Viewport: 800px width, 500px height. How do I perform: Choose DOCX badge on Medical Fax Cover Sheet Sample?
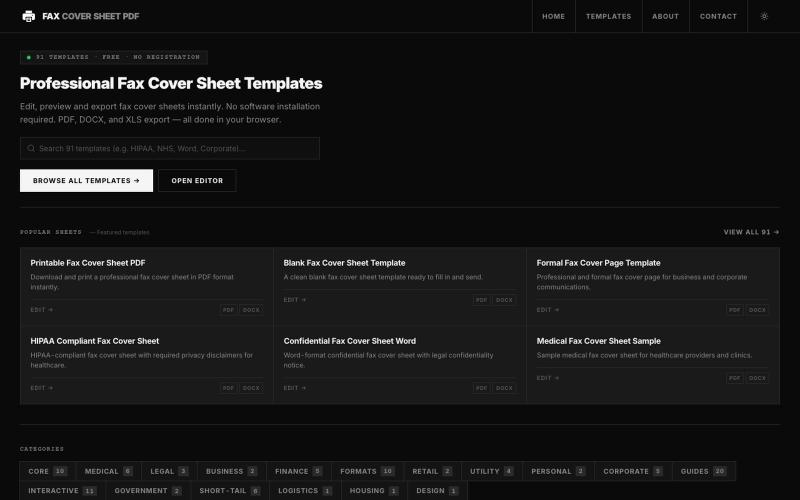point(757,378)
